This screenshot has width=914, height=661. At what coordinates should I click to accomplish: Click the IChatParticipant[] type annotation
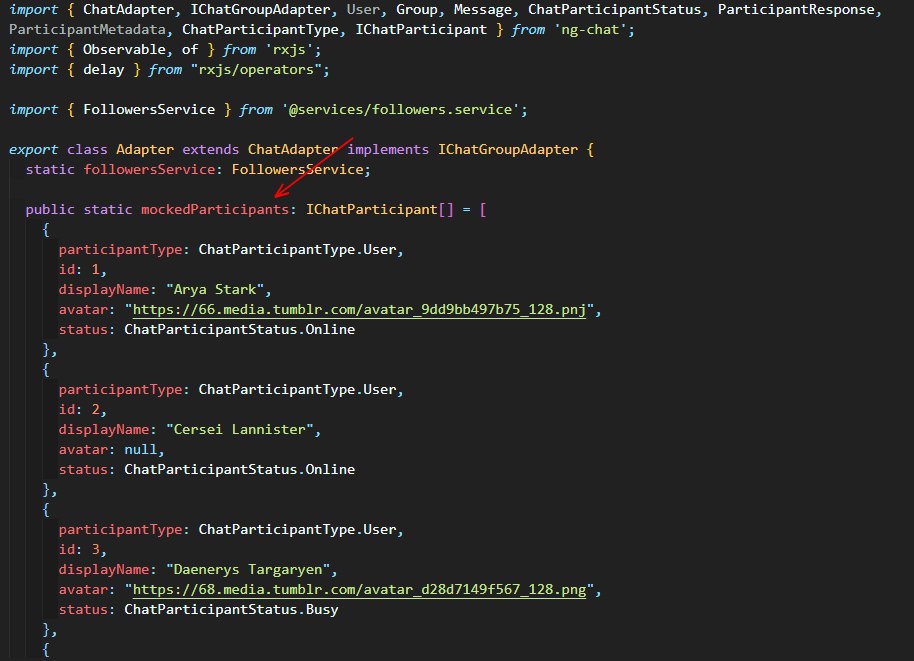(379, 209)
